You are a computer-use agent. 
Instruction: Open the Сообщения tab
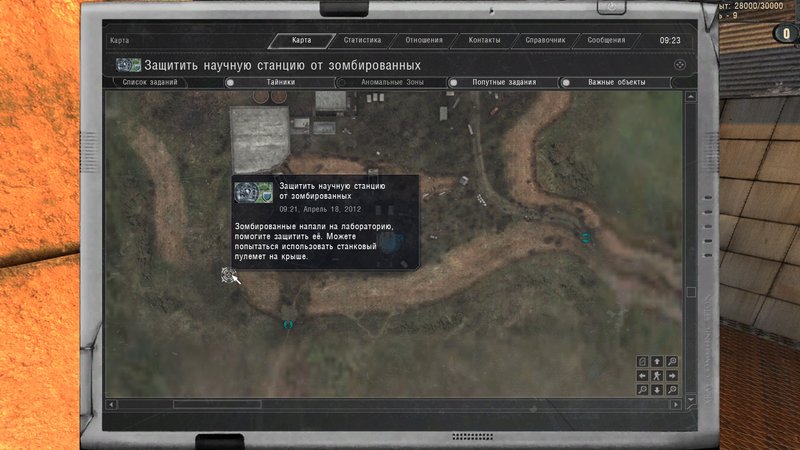[606, 41]
